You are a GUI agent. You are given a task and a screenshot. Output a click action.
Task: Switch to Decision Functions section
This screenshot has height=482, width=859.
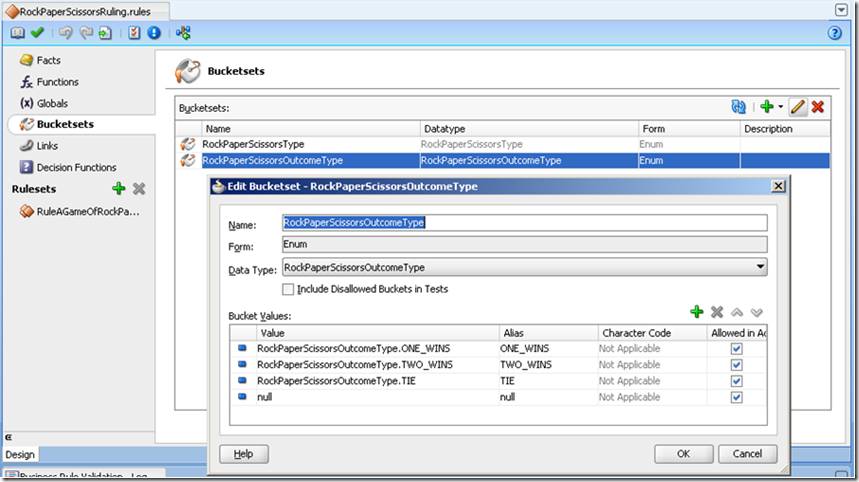pos(76,167)
